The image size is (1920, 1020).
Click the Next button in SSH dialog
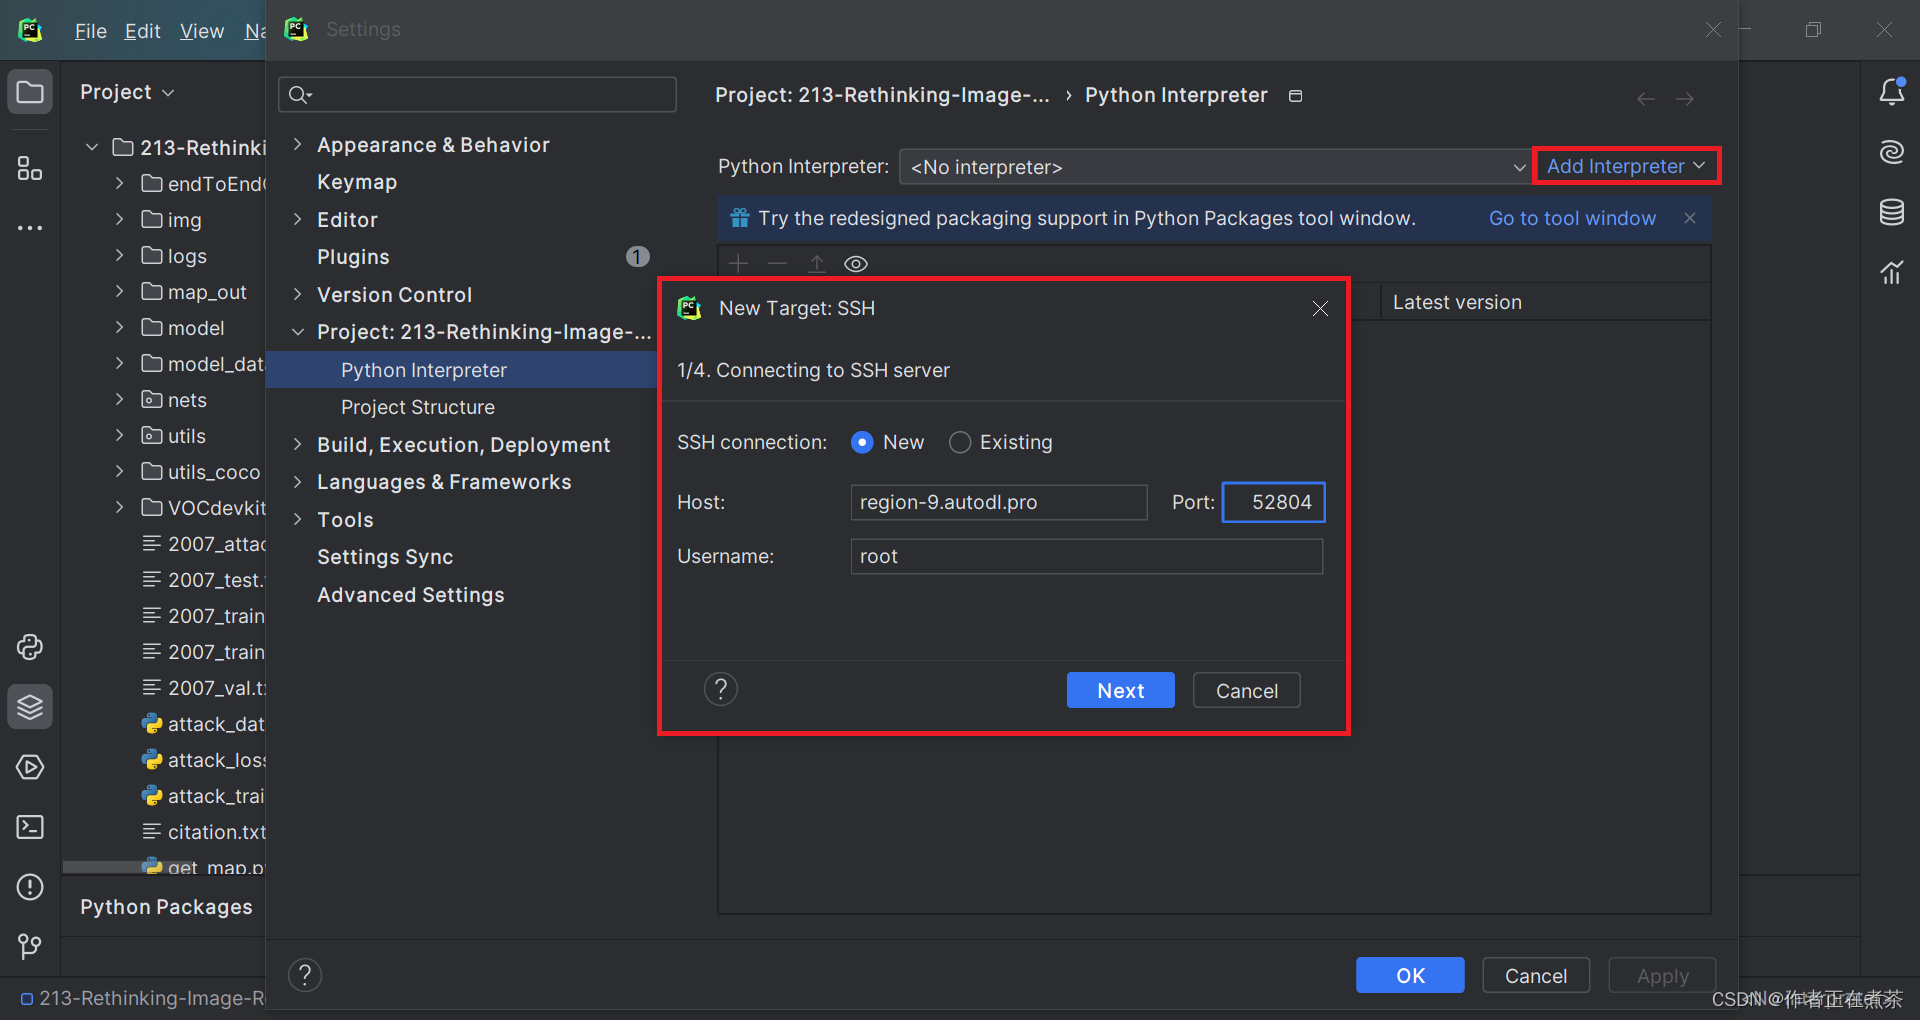click(1120, 690)
